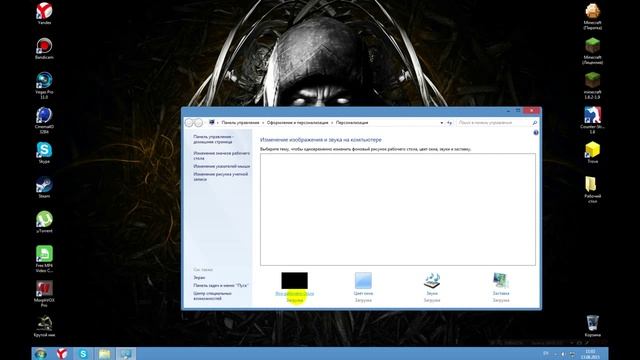
Task: Expand the address bar history dropdown arrow
Action: coord(442,122)
